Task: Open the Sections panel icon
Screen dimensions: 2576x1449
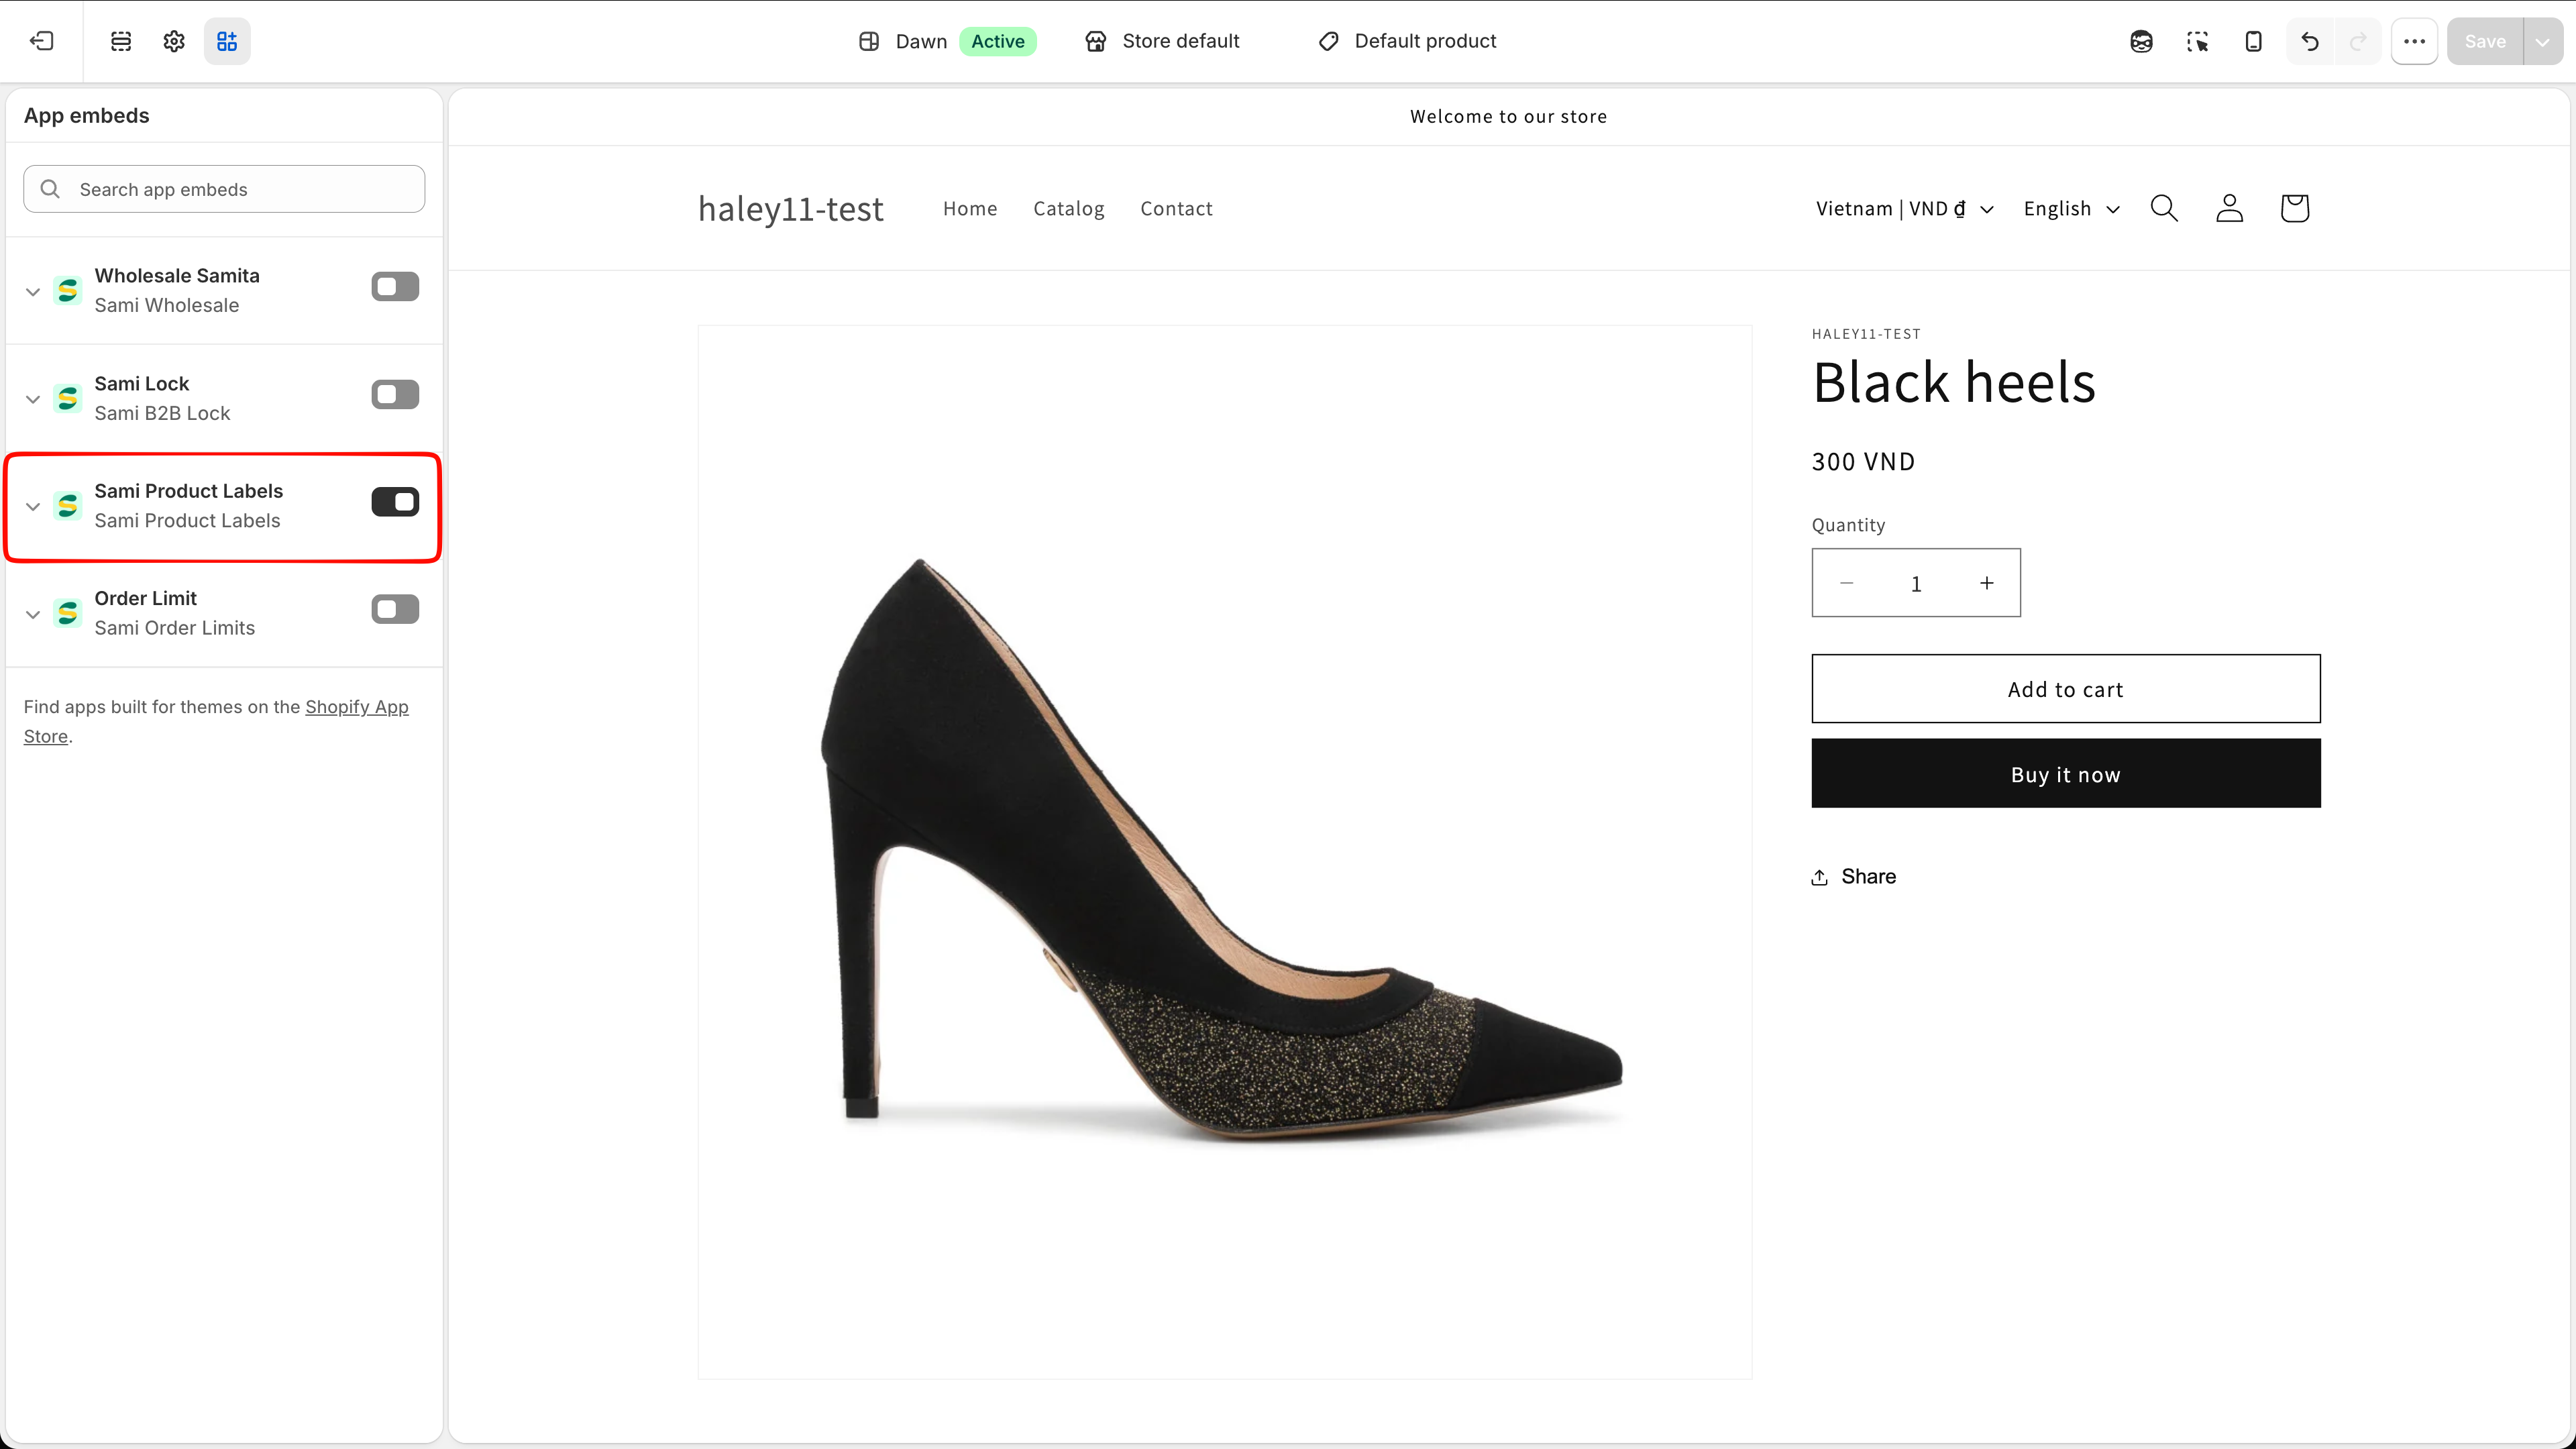Action: pyautogui.click(x=121, y=41)
